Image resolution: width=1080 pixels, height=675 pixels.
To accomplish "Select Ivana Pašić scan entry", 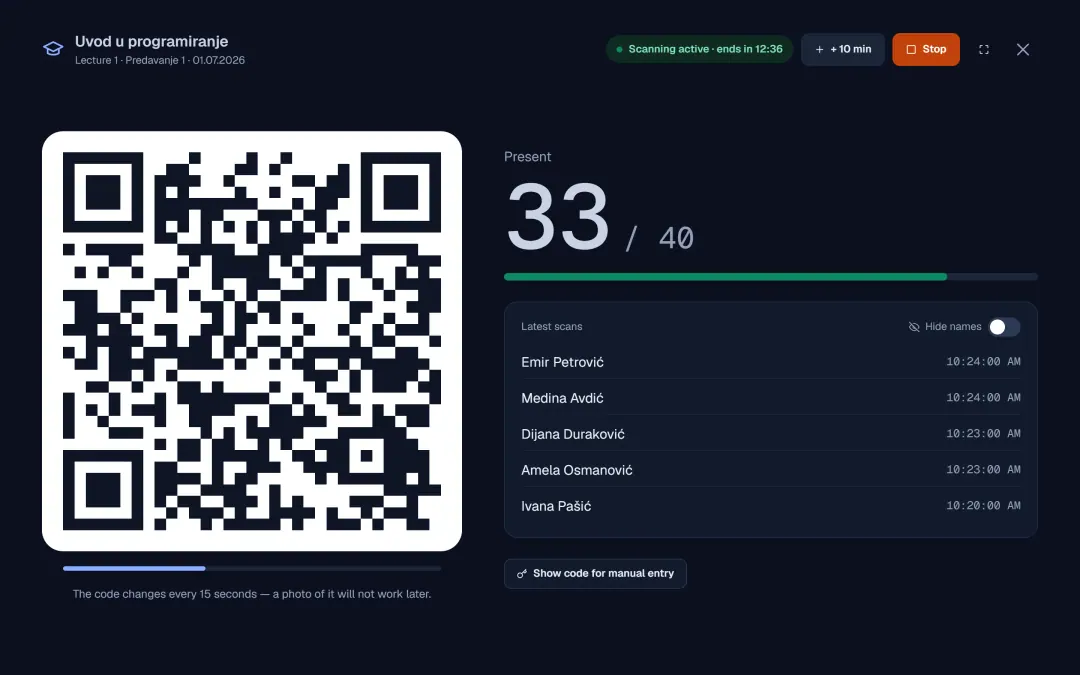I will [x=771, y=505].
